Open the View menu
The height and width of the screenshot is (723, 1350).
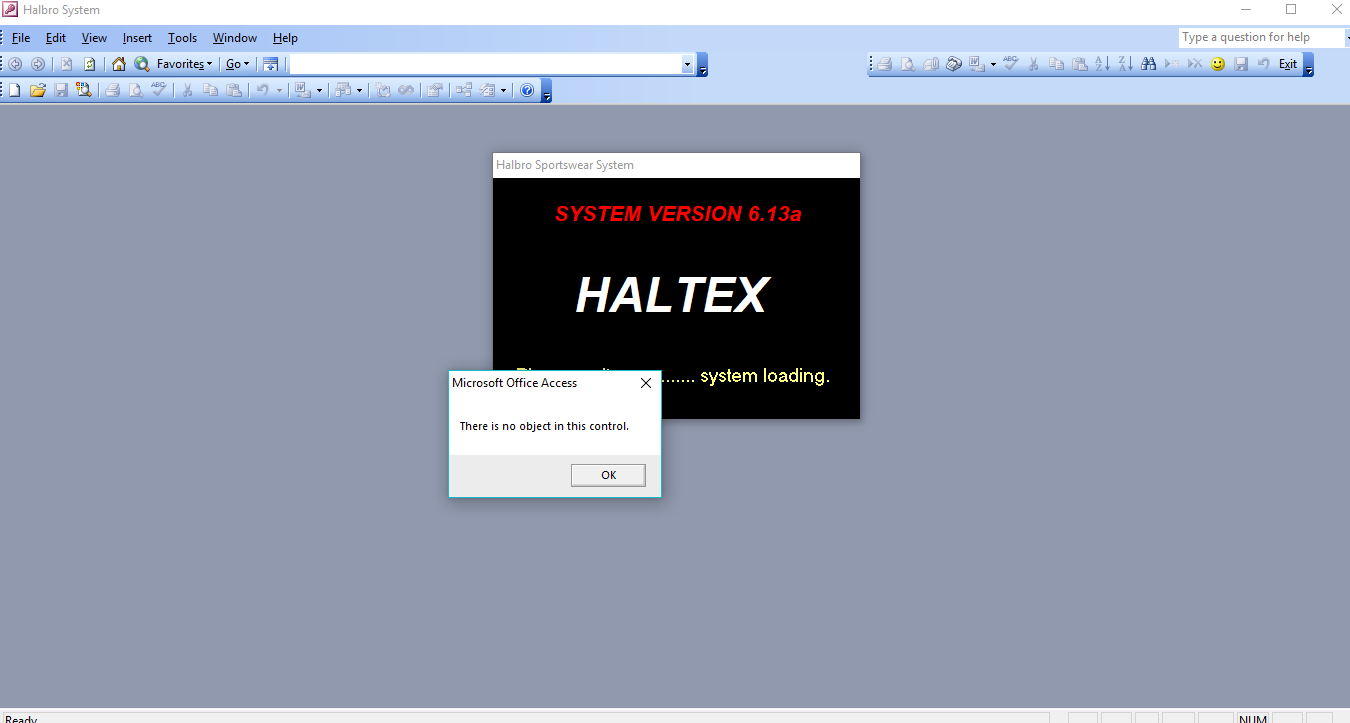click(94, 38)
